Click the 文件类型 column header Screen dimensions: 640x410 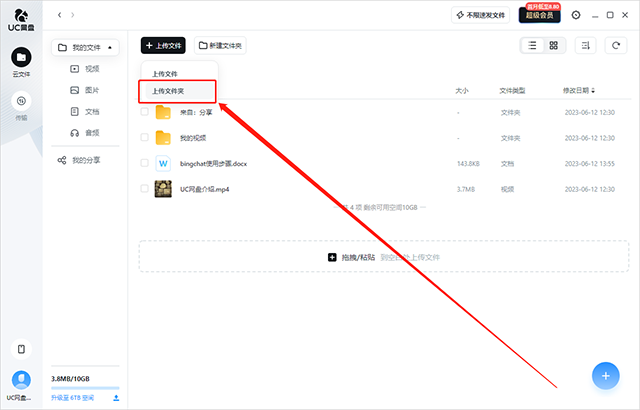[512, 90]
